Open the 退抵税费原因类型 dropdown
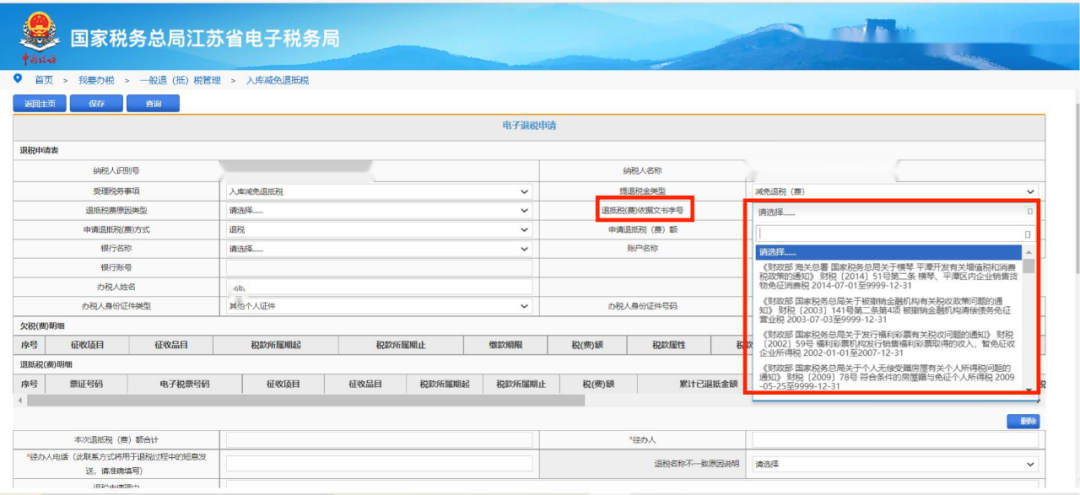 379,211
